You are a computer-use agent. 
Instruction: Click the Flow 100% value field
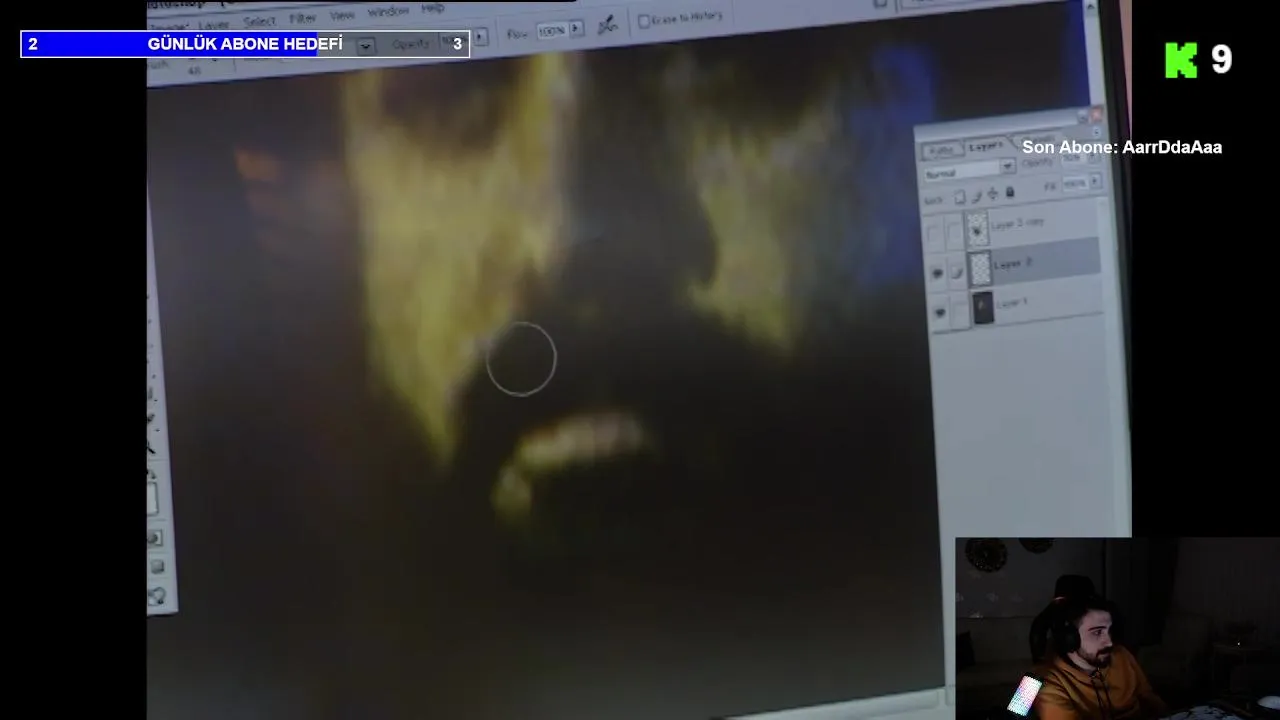tap(552, 31)
